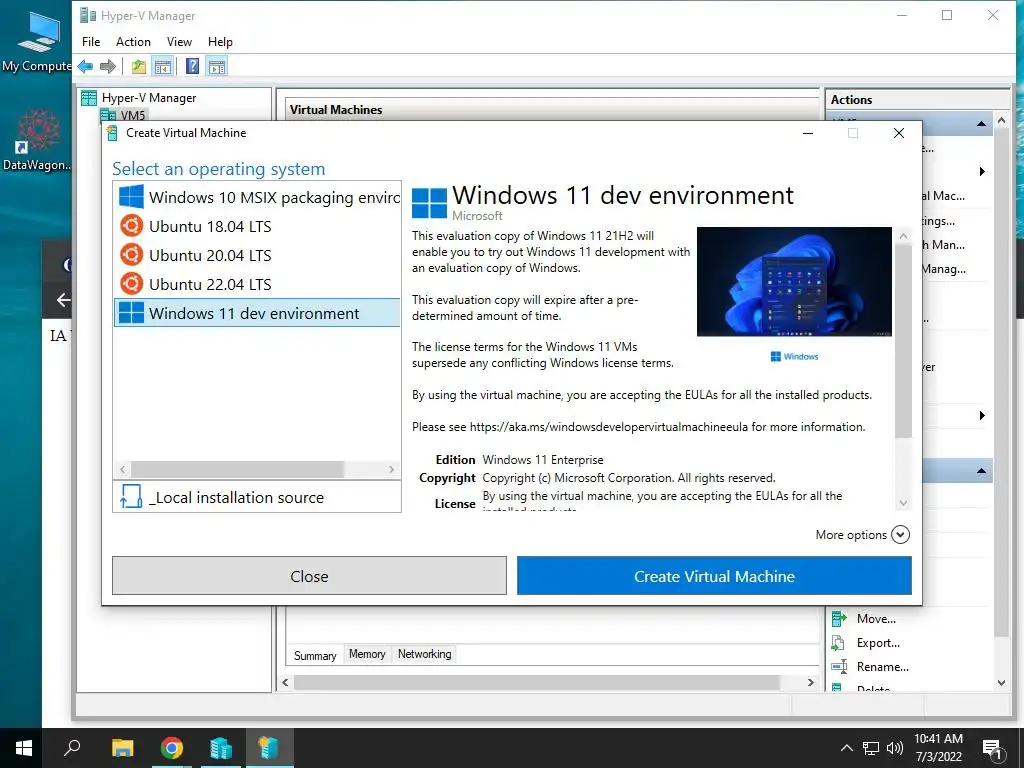1024x768 pixels.
Task: Expand More options chevron
Action: click(900, 535)
